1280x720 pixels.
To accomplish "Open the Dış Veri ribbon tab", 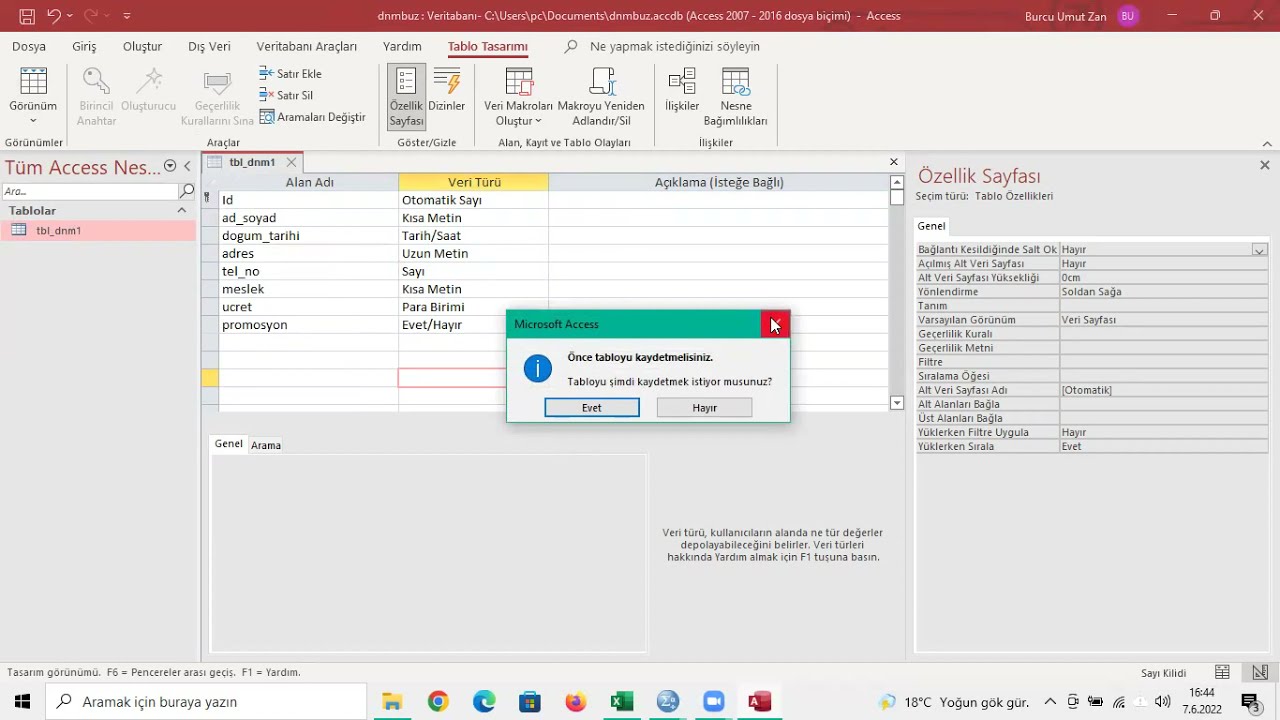I will [x=209, y=46].
